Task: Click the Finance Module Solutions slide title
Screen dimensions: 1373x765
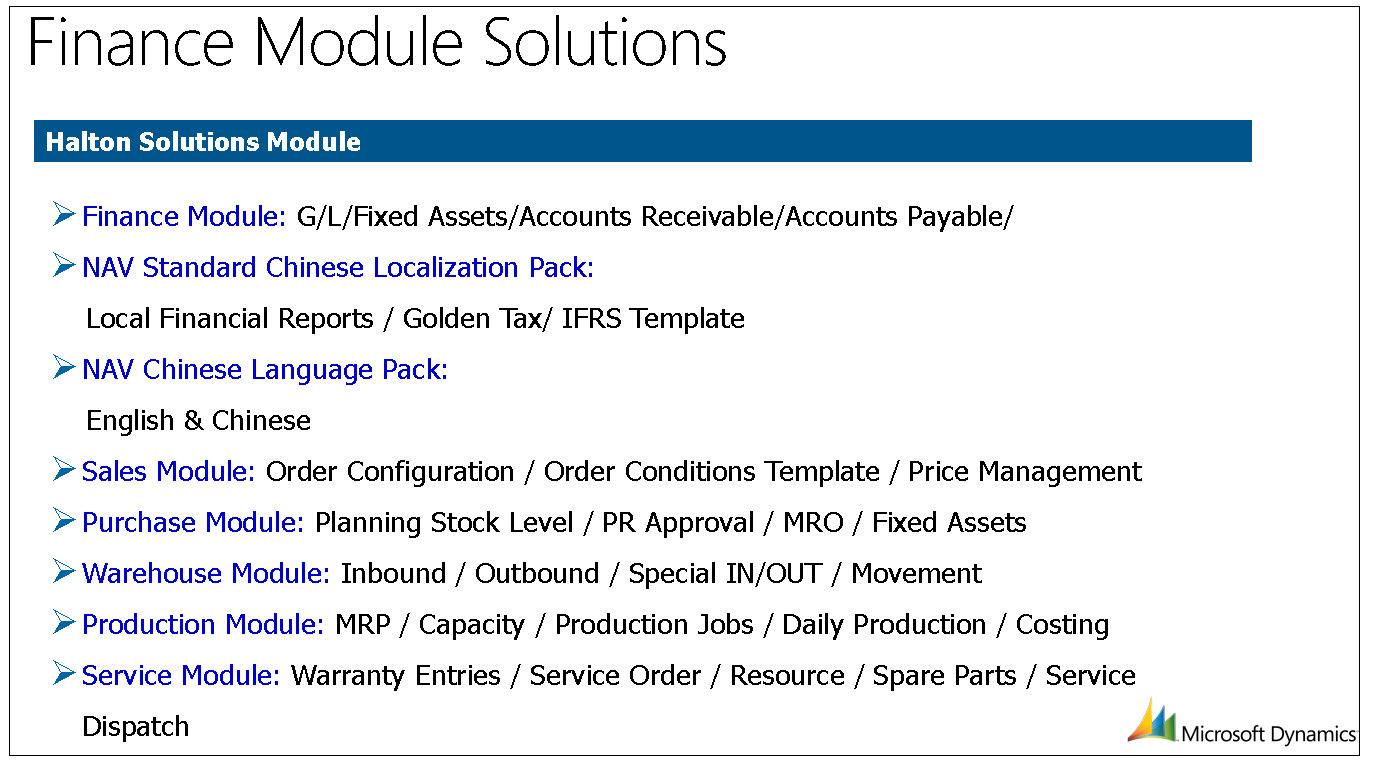Action: pos(377,44)
